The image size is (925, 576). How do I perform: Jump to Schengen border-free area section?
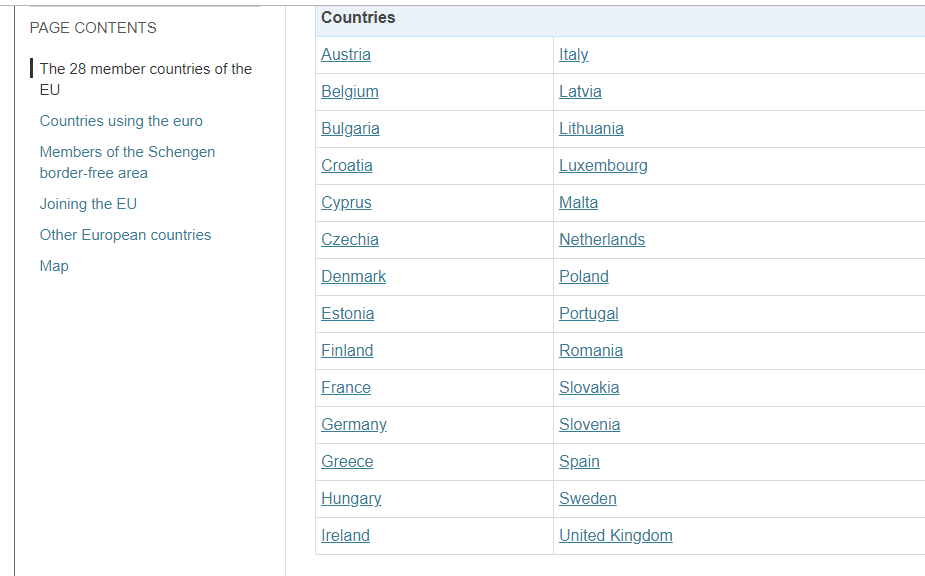click(x=127, y=162)
